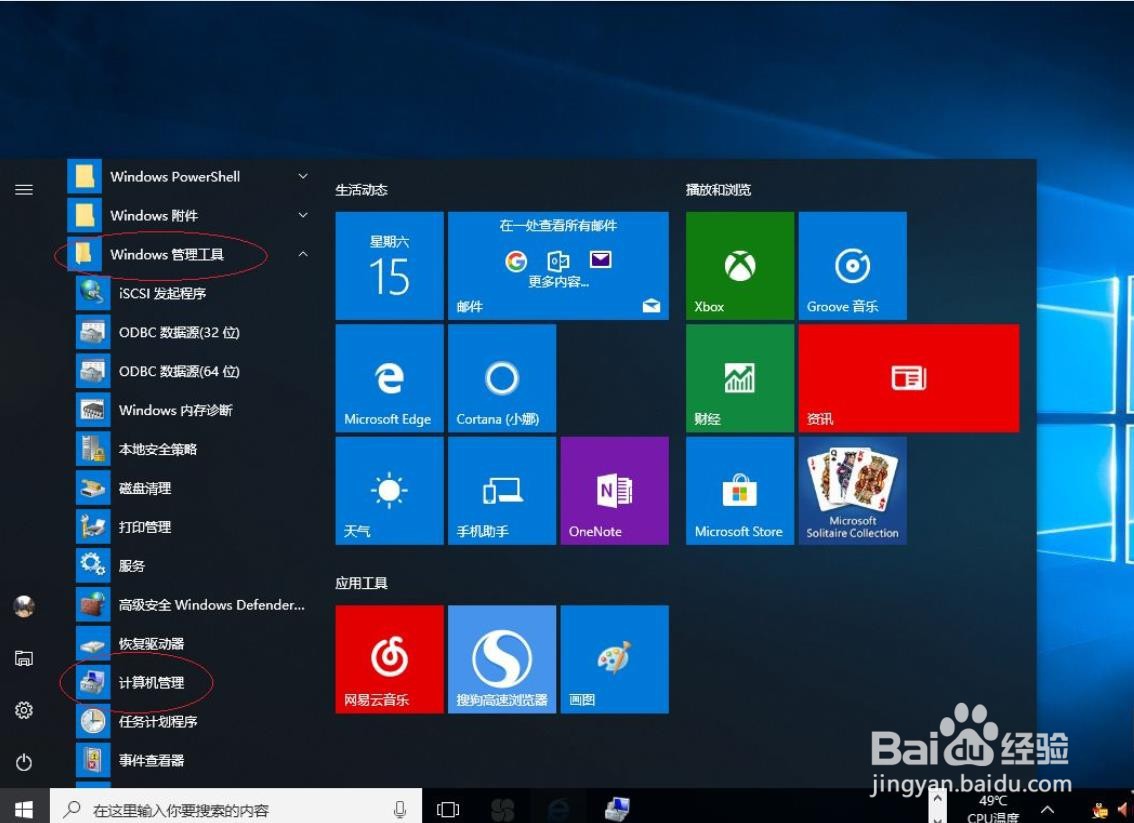Expand the Windows 附件 group
The image size is (1134, 823).
302,215
